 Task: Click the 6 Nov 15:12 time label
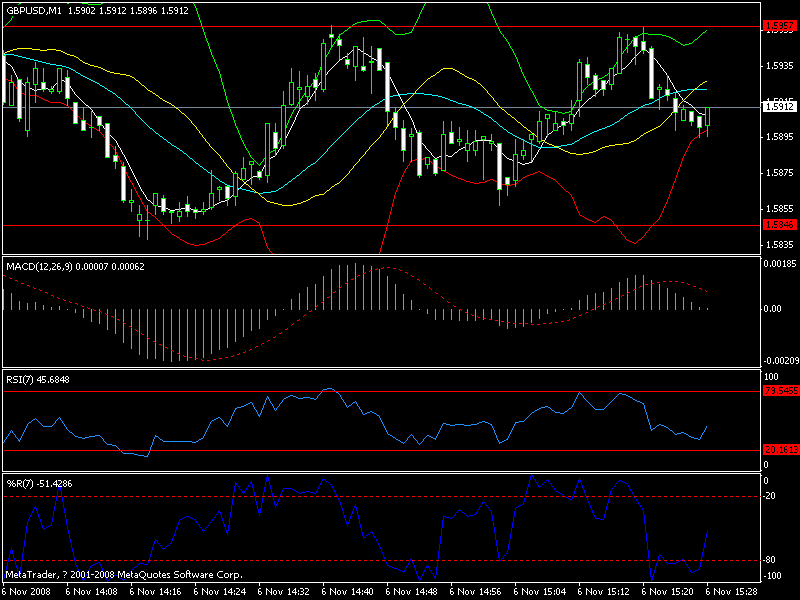604,592
